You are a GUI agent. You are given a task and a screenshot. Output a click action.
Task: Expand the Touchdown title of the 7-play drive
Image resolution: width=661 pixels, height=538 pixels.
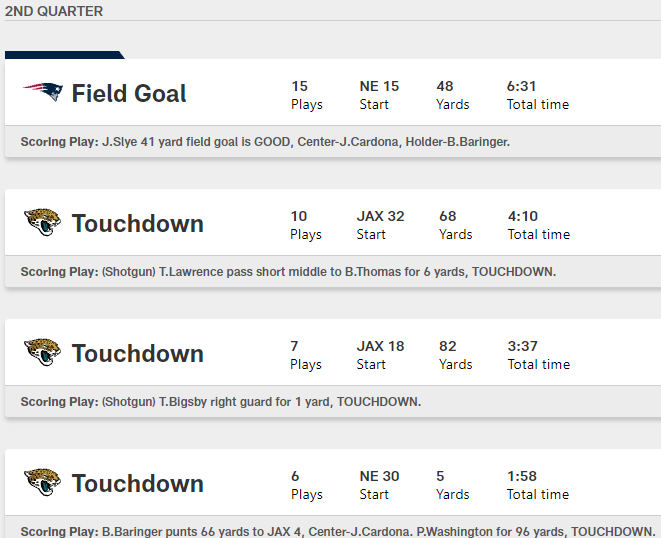click(x=137, y=354)
